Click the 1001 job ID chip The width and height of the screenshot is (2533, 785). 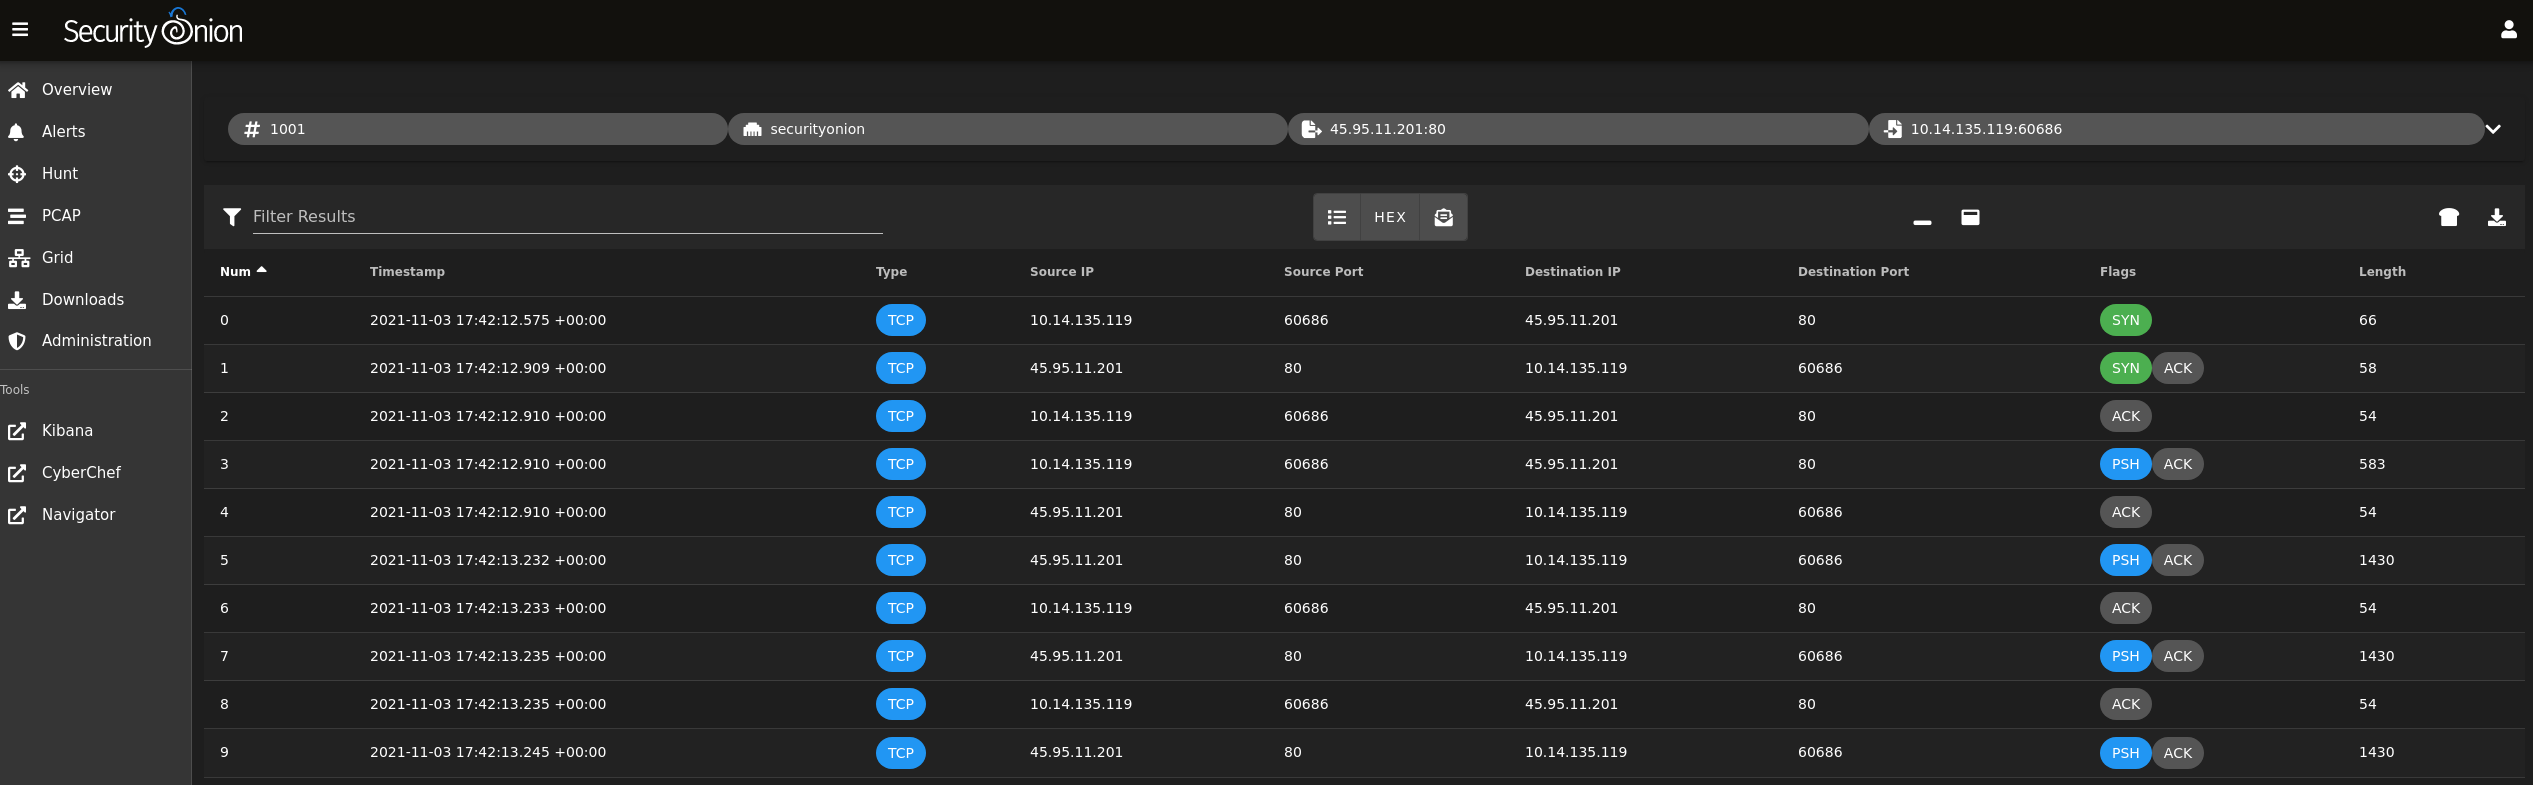pos(477,129)
